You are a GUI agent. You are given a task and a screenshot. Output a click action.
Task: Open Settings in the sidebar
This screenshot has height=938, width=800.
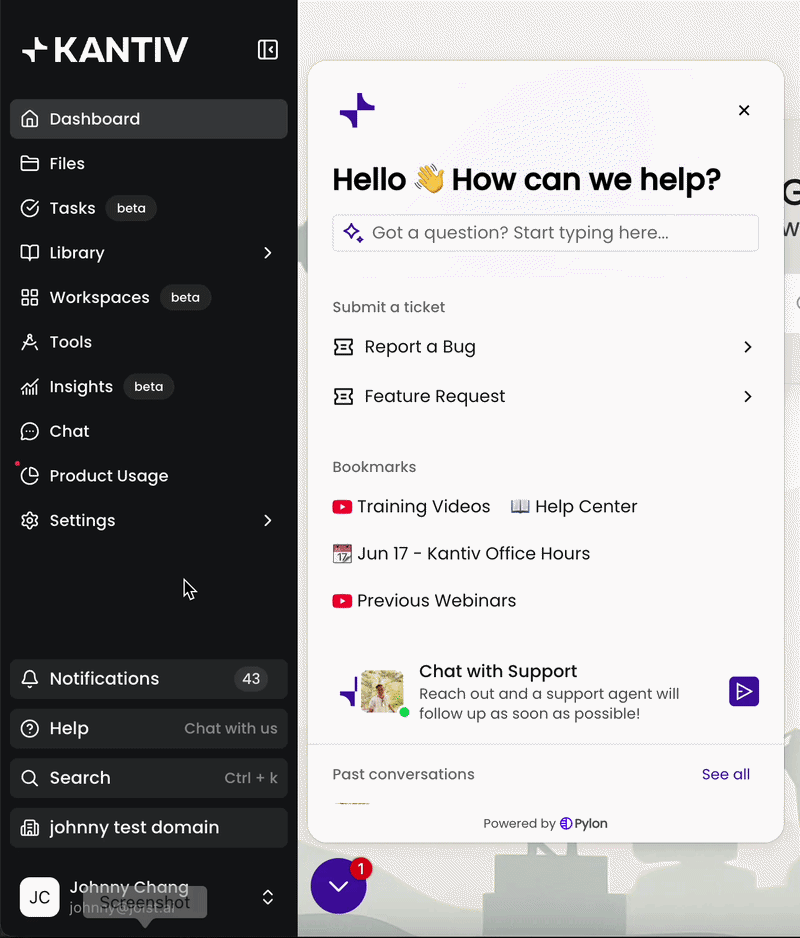point(149,520)
